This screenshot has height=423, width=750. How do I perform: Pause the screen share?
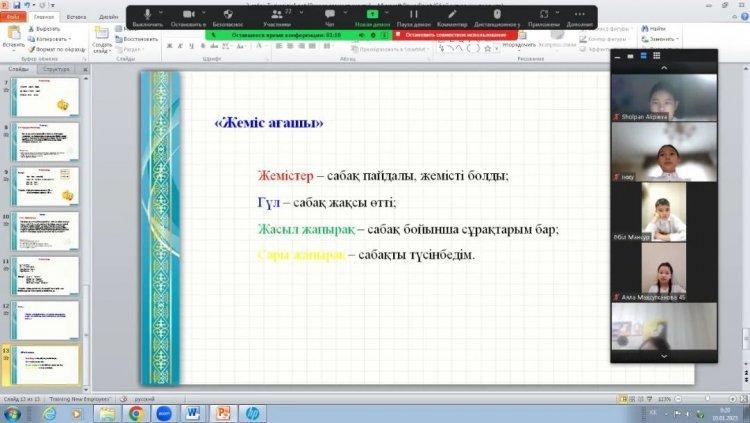(414, 17)
